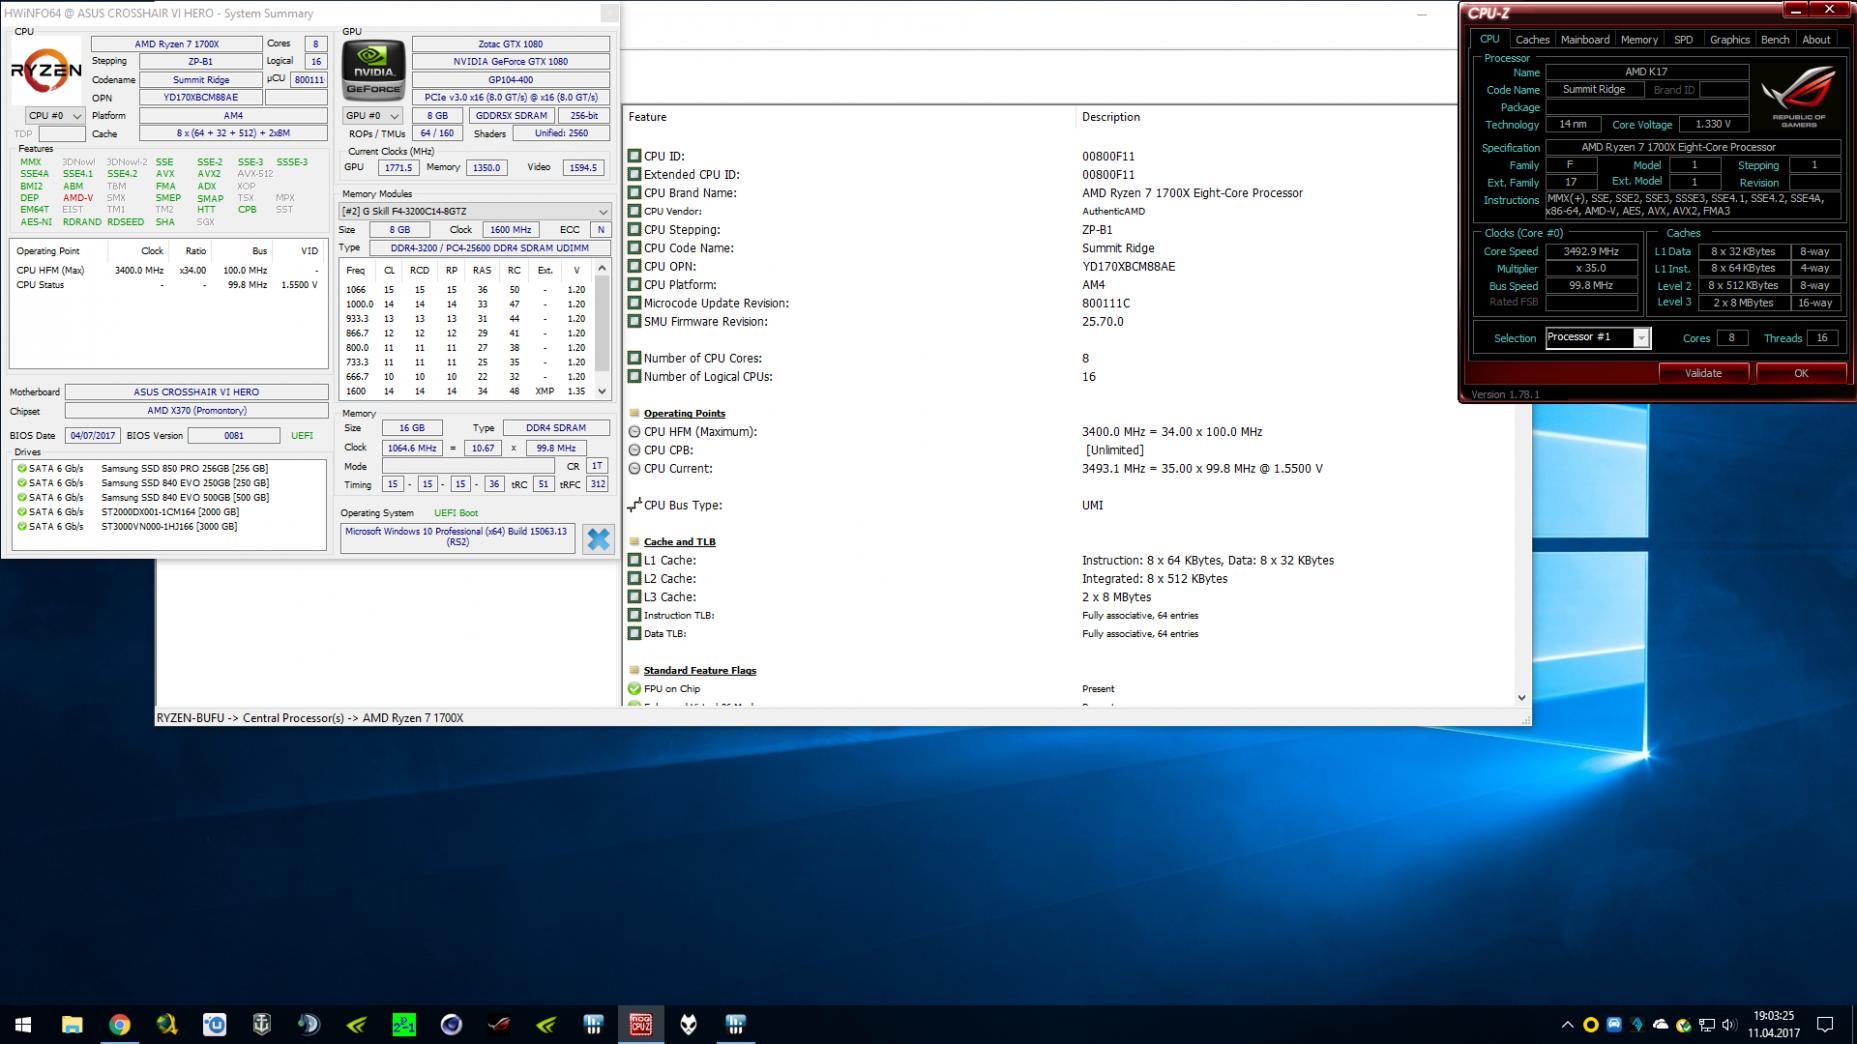Open the Mainboard tab in CPU-Z
The image size is (1857, 1044).
coord(1585,40)
